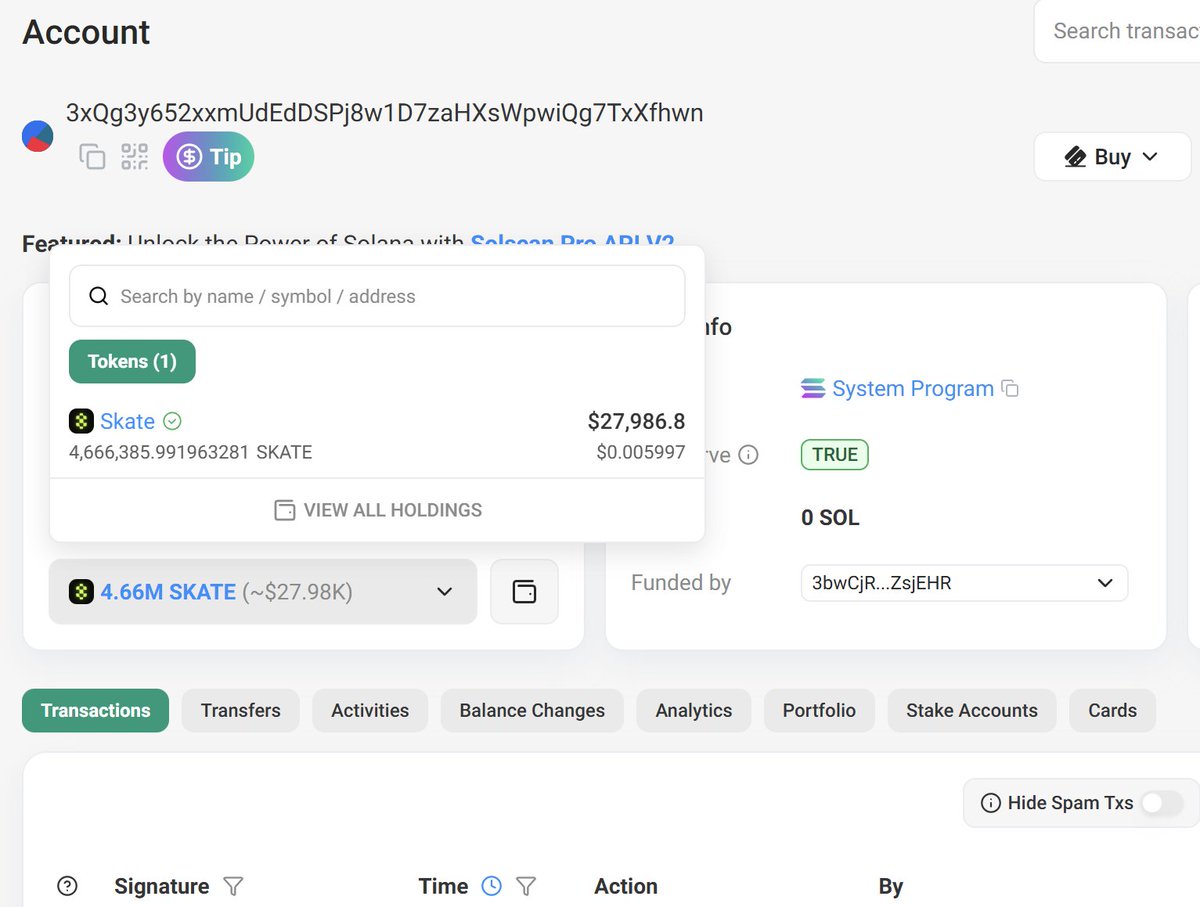
Task: Click the $27,986.8 value text
Action: pyautogui.click(x=636, y=422)
